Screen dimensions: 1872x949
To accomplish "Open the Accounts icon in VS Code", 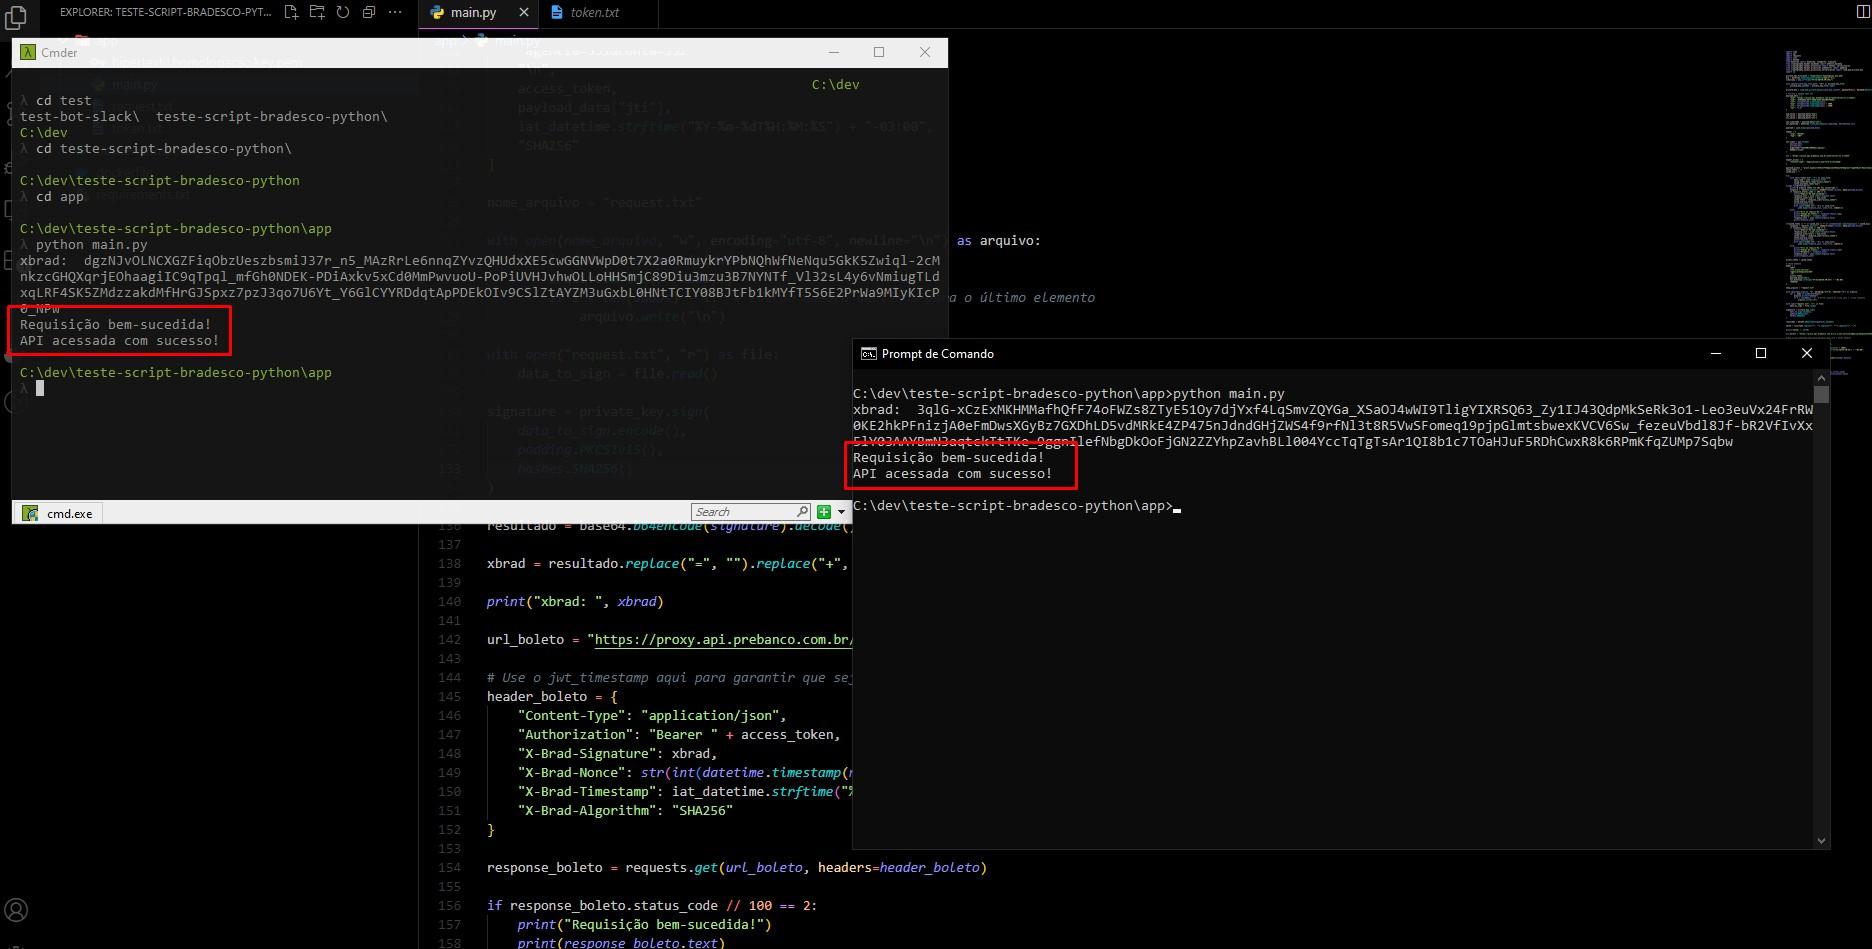I will (16, 910).
